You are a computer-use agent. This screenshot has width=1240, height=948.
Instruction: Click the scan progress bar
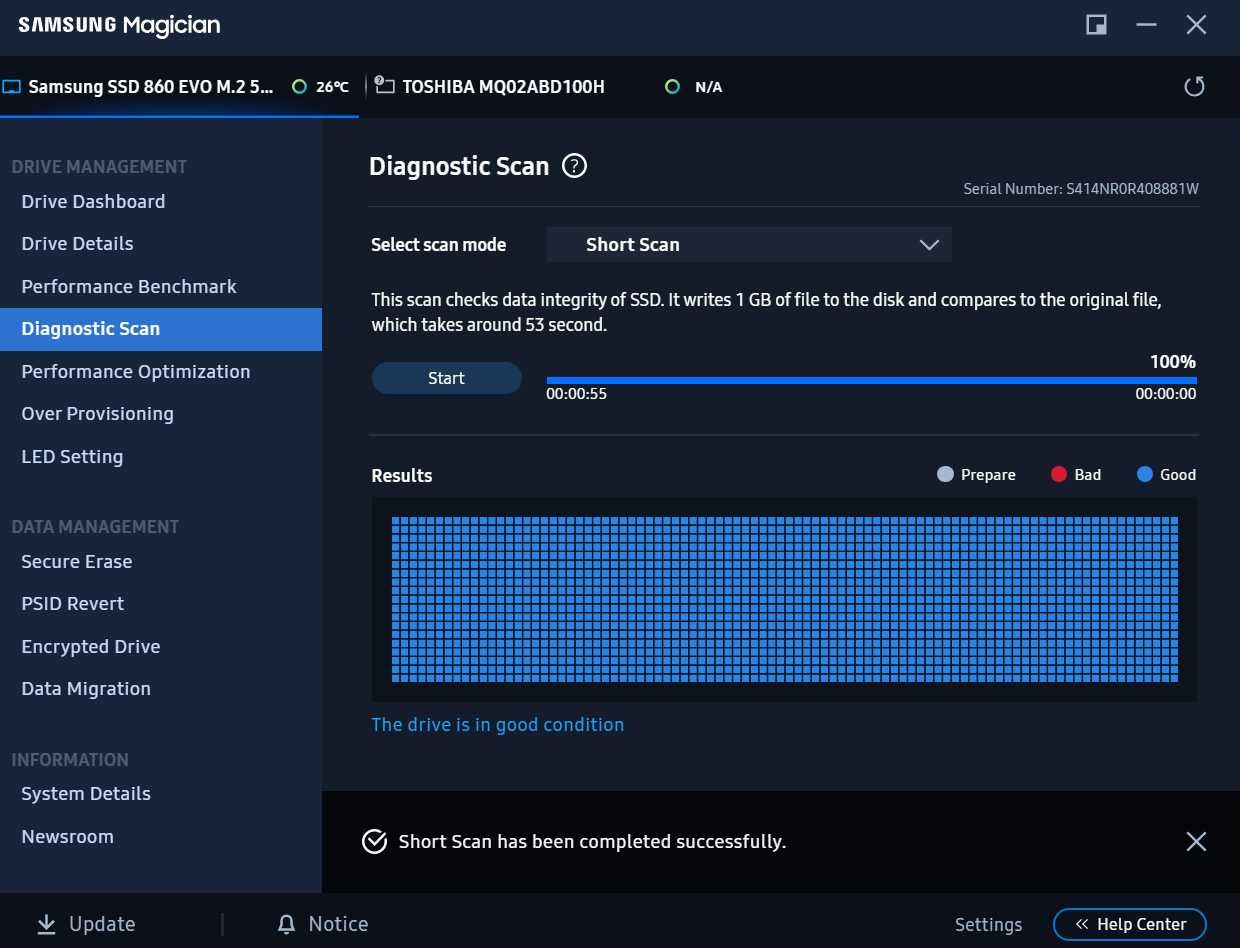pos(871,380)
